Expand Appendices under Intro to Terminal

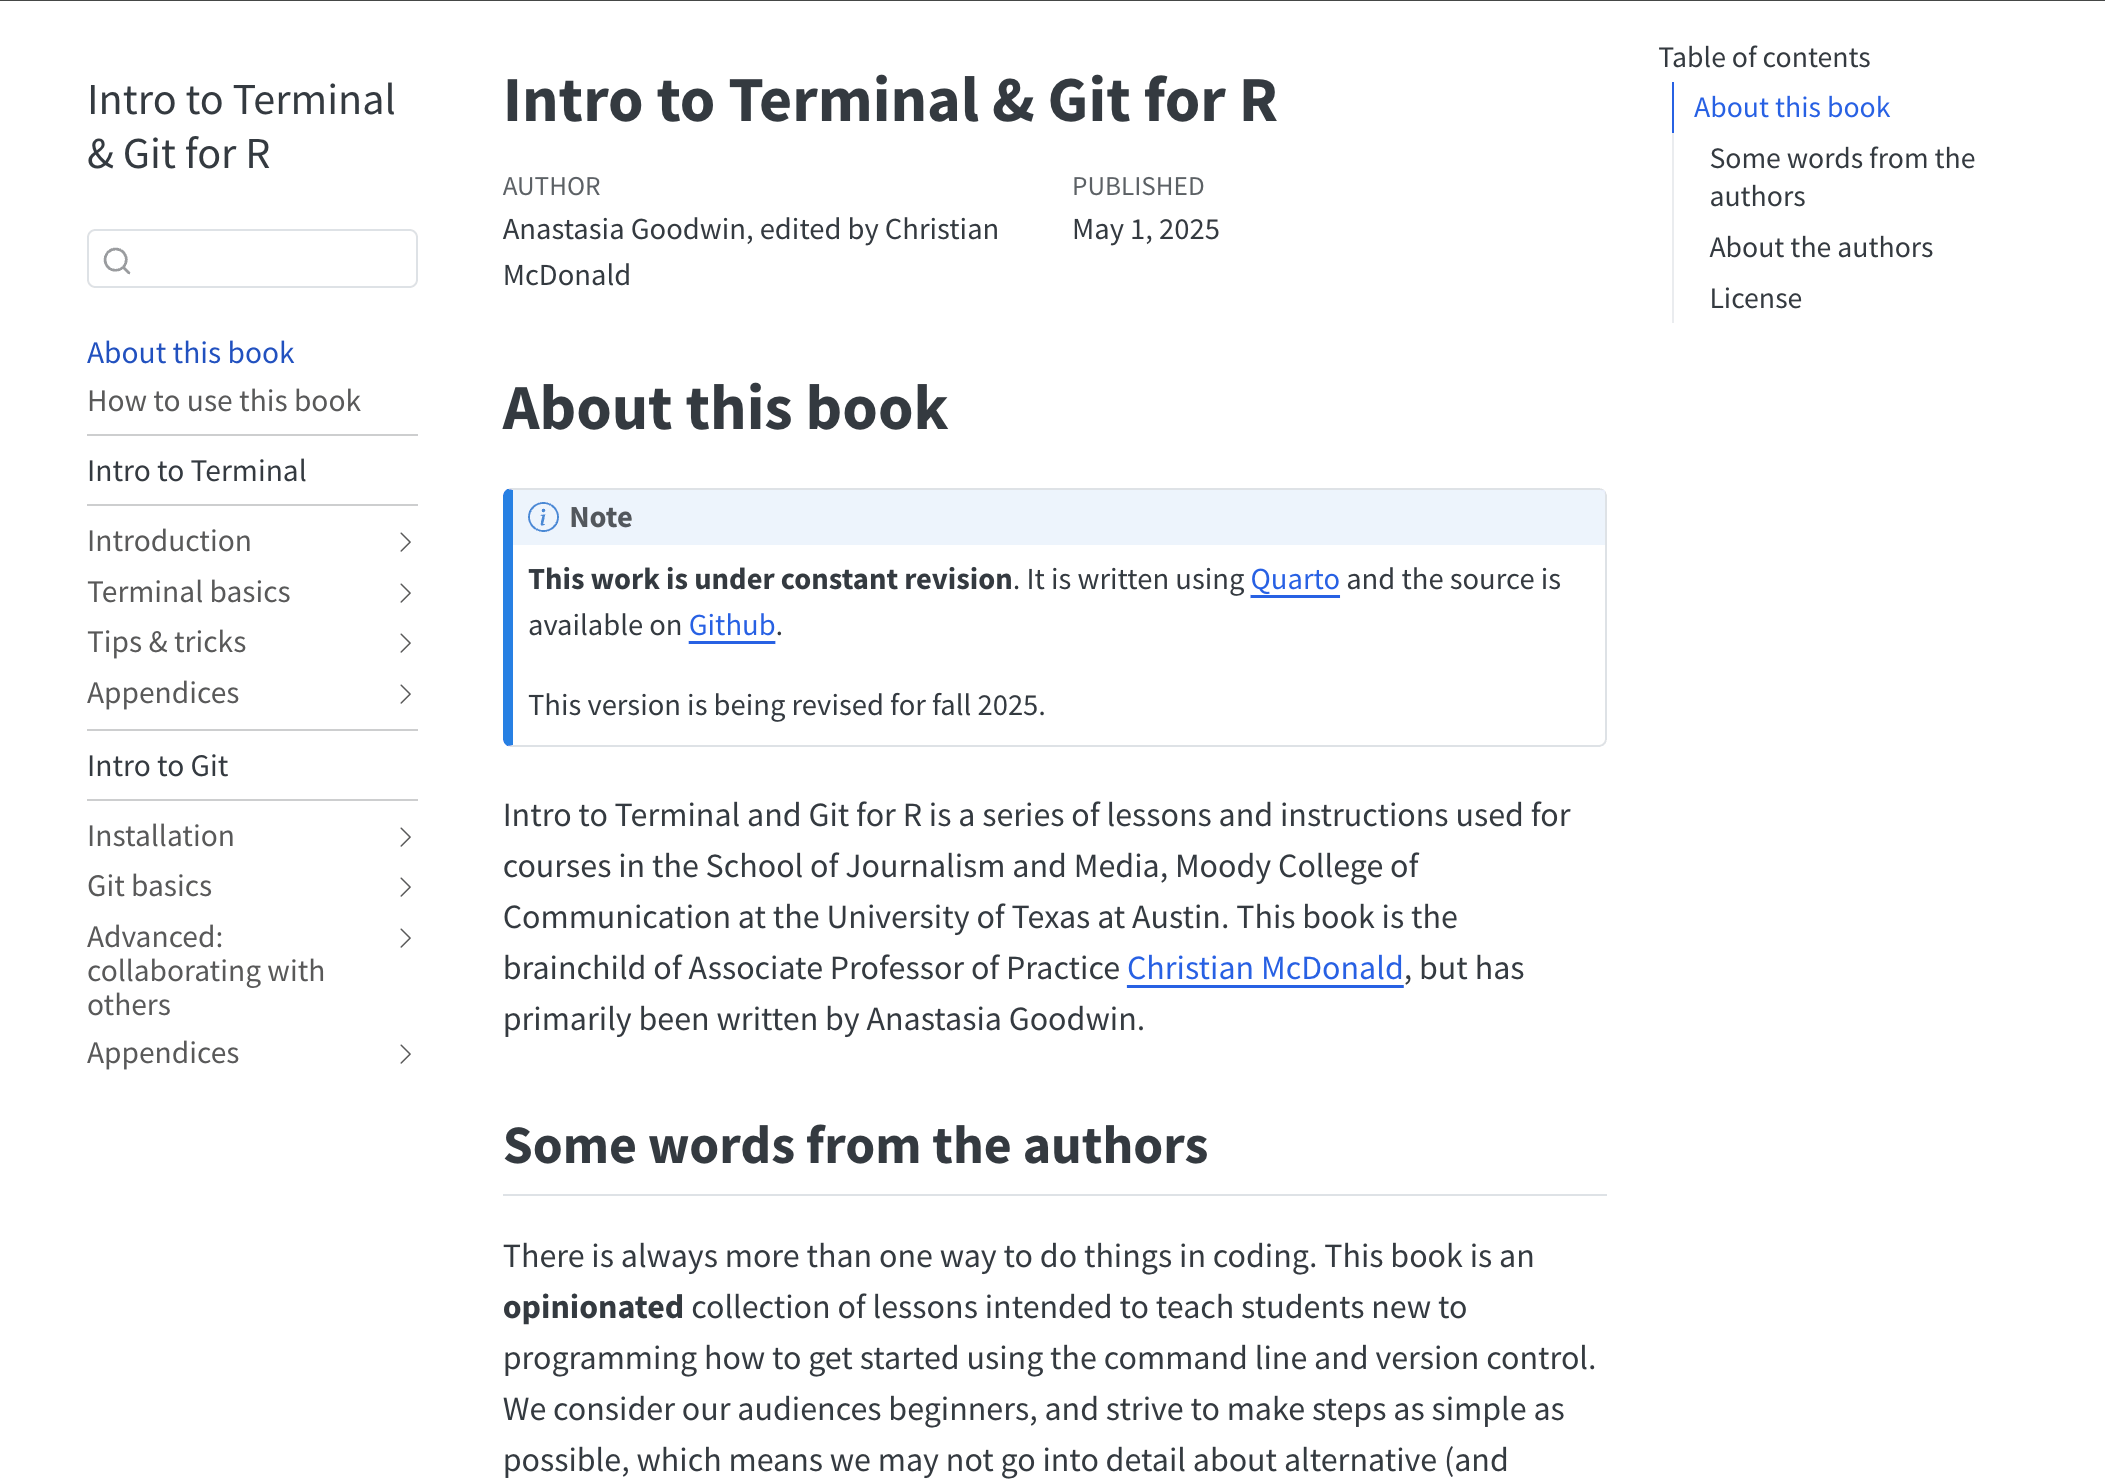pyautogui.click(x=405, y=693)
